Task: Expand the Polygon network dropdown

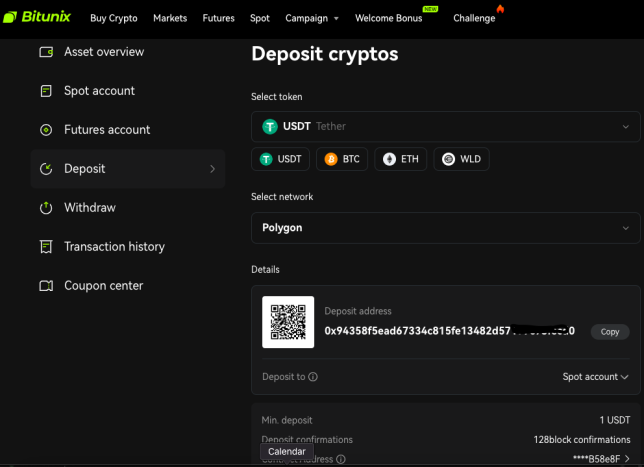Action: 446,228
